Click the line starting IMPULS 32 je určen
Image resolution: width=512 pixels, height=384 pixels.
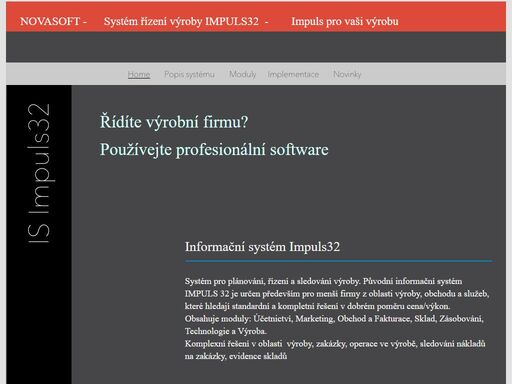click(x=337, y=294)
